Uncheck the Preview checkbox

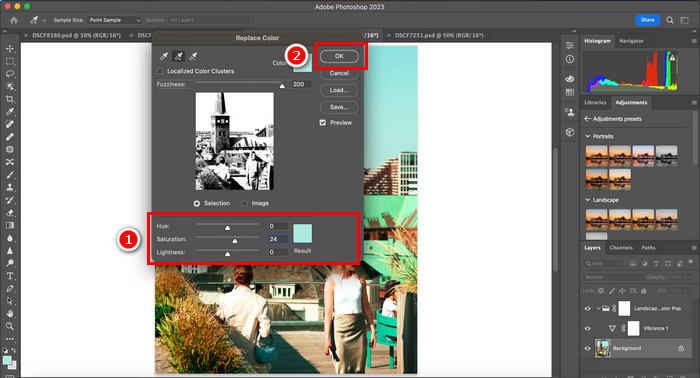click(x=323, y=122)
